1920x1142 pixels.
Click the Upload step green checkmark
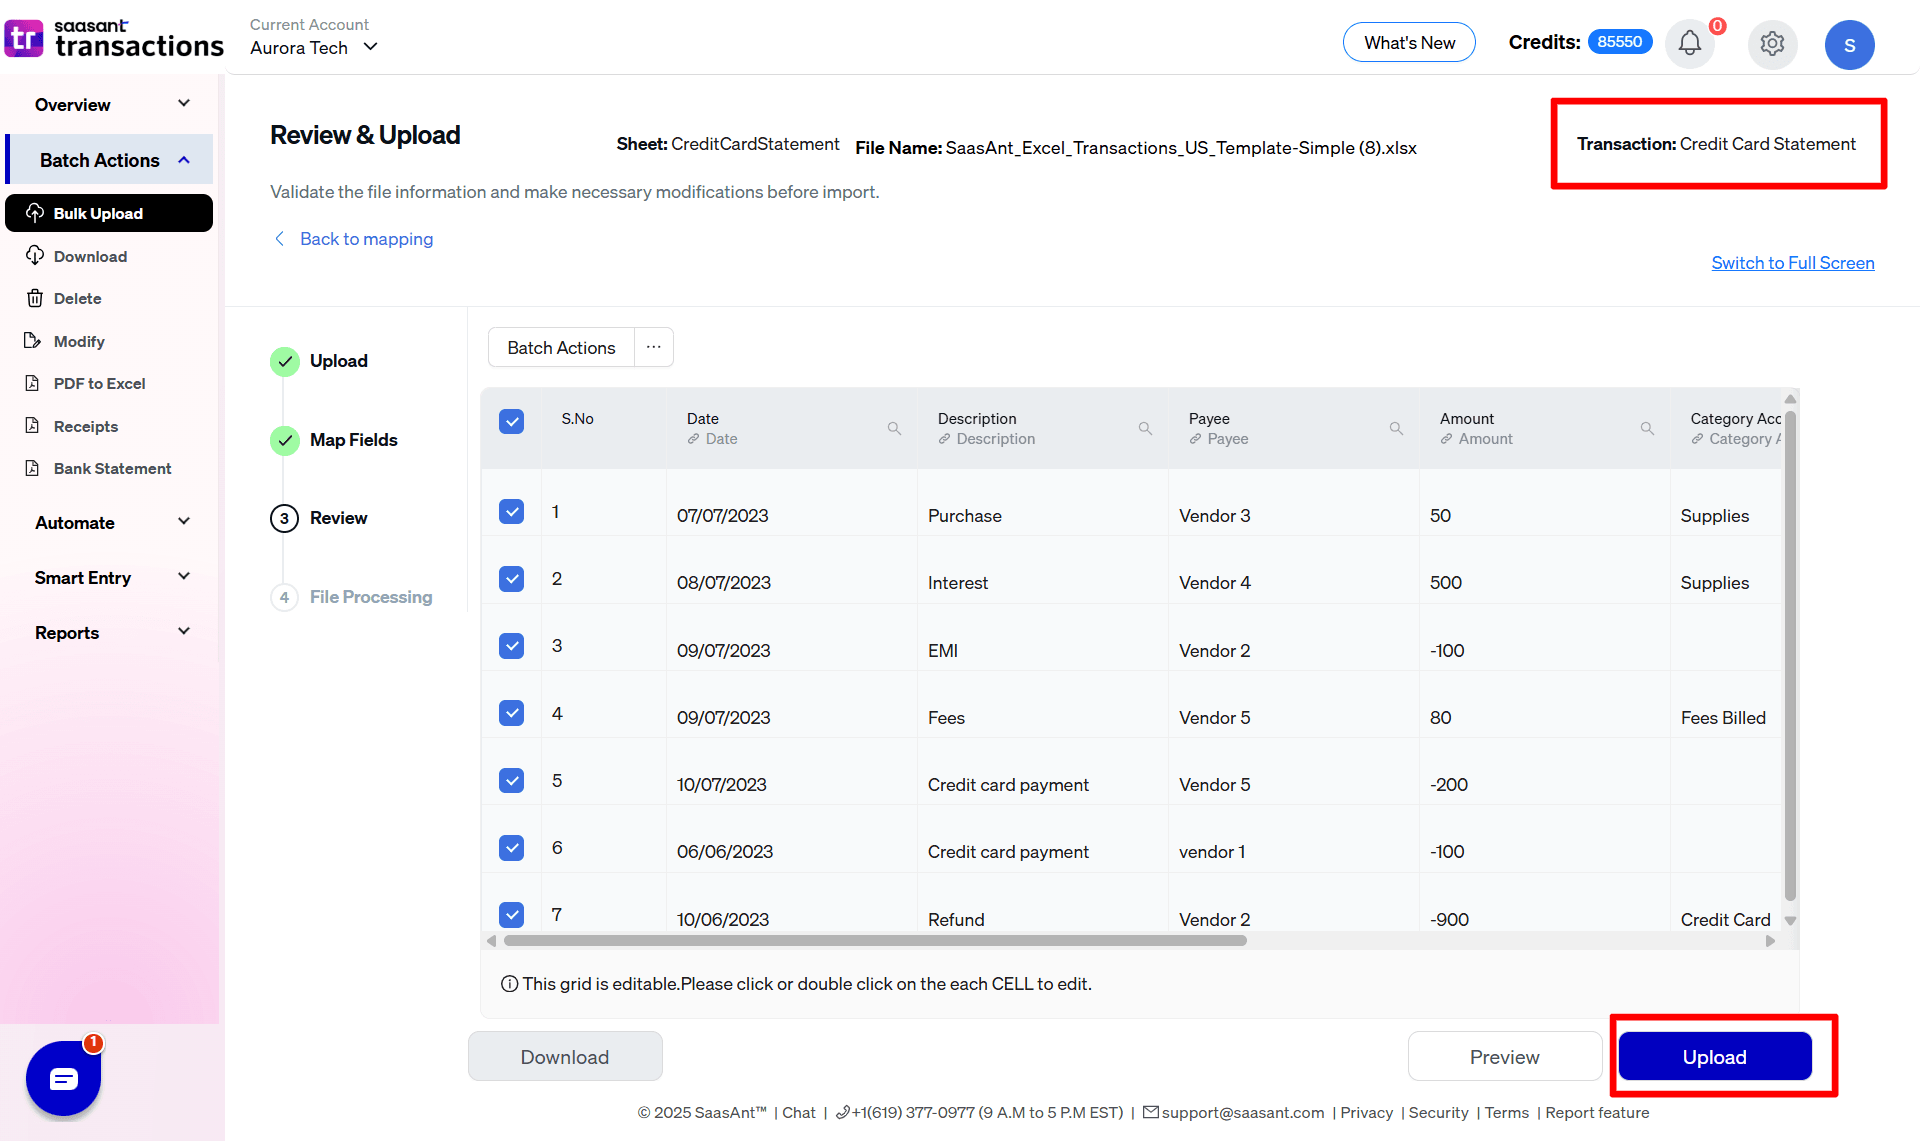pos(285,361)
